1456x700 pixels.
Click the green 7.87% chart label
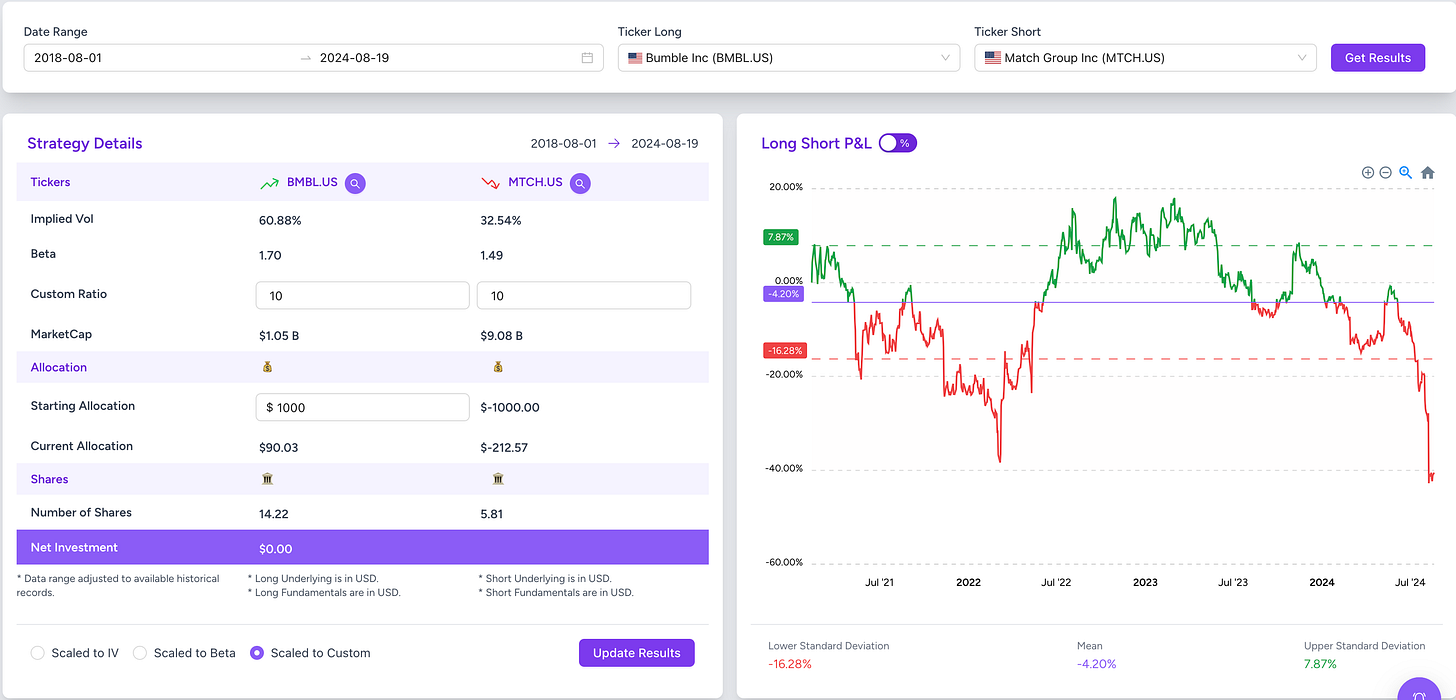[780, 237]
